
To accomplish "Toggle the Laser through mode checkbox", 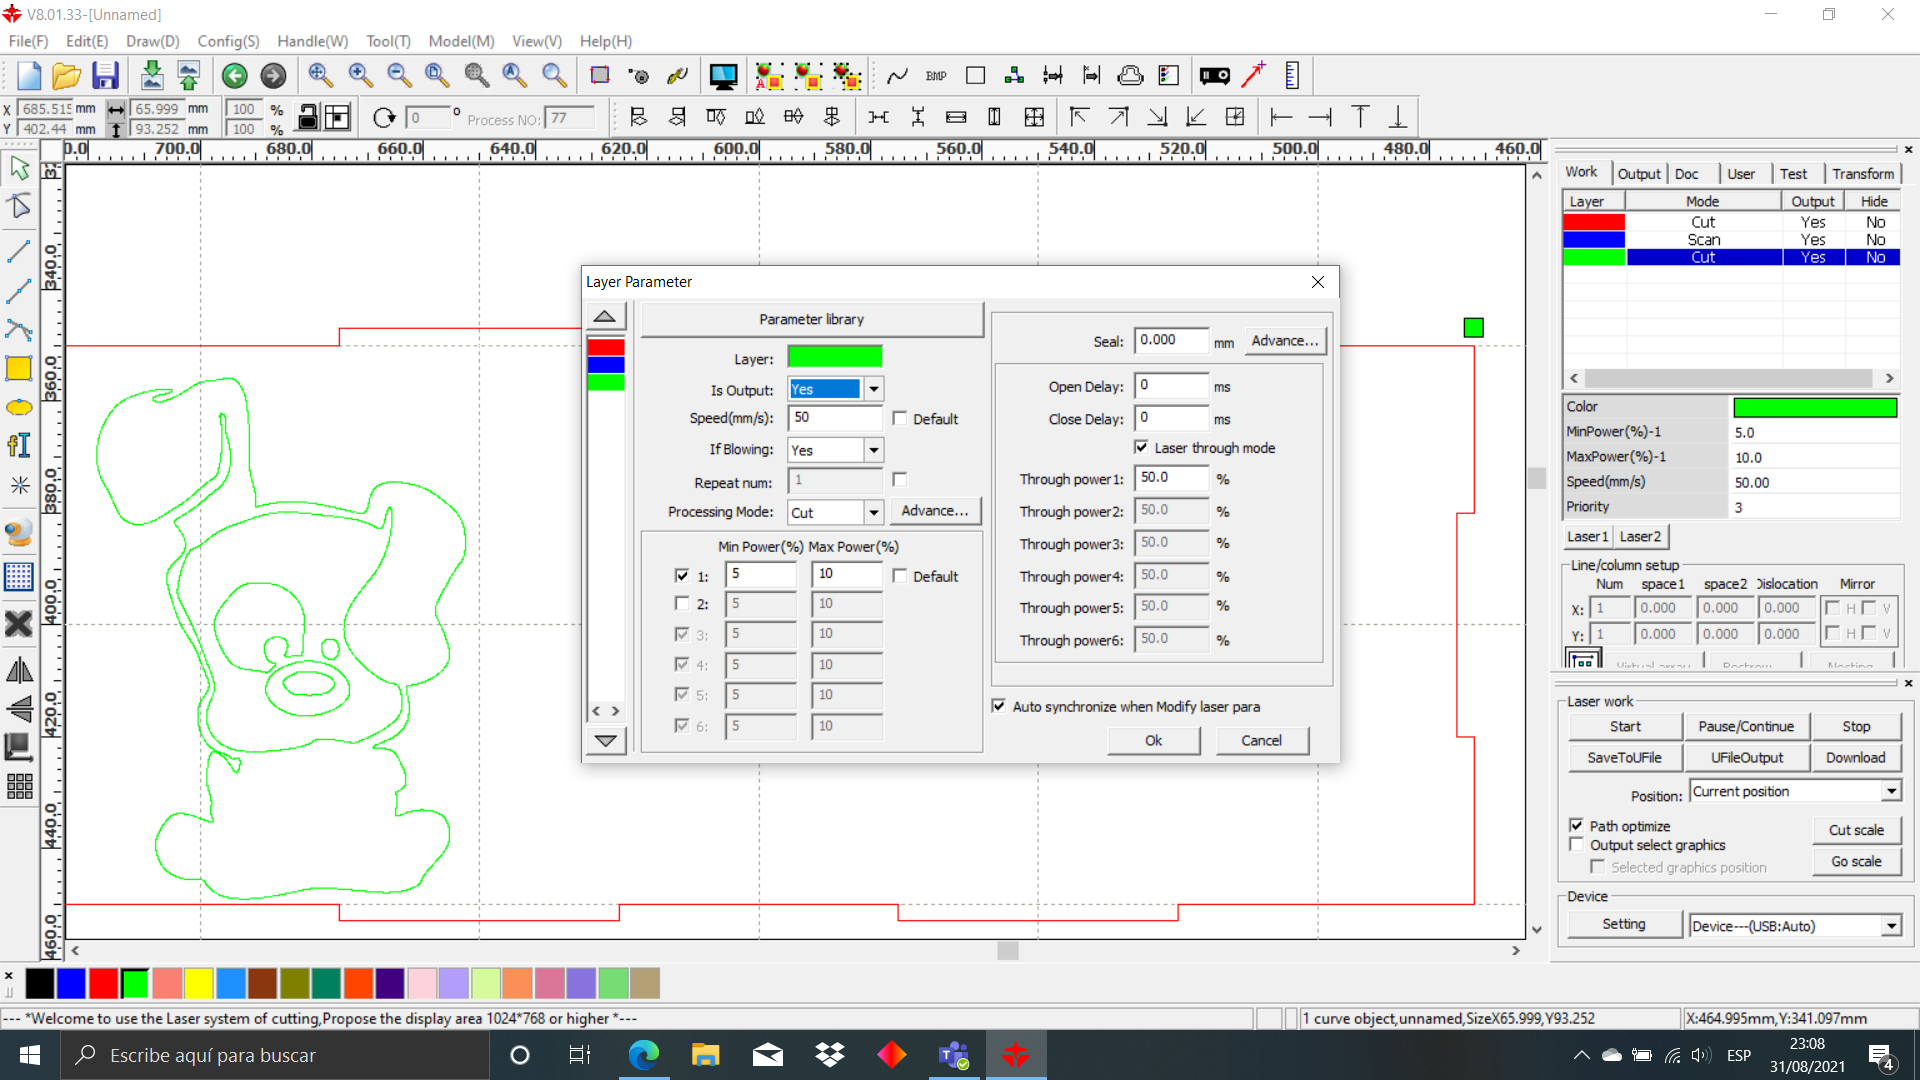I will (1141, 447).
